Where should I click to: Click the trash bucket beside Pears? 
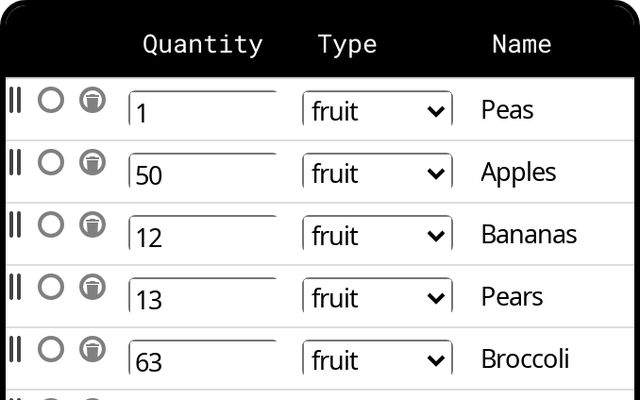point(92,287)
